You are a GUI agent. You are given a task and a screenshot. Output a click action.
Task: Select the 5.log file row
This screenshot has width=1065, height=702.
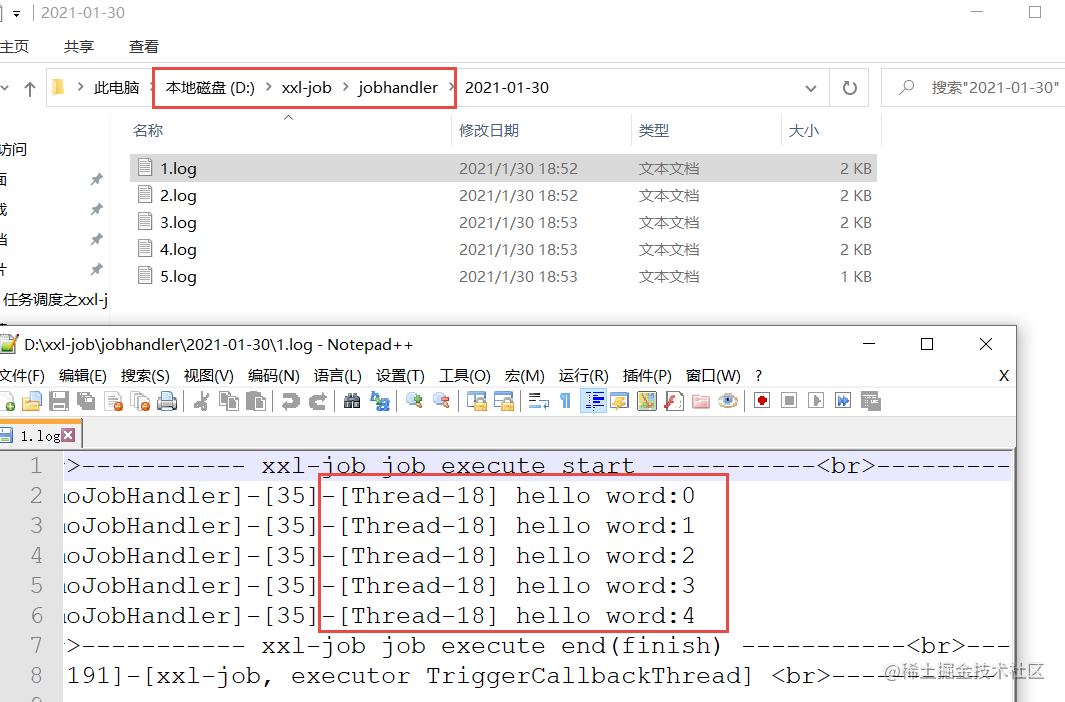pyautogui.click(x=503, y=276)
